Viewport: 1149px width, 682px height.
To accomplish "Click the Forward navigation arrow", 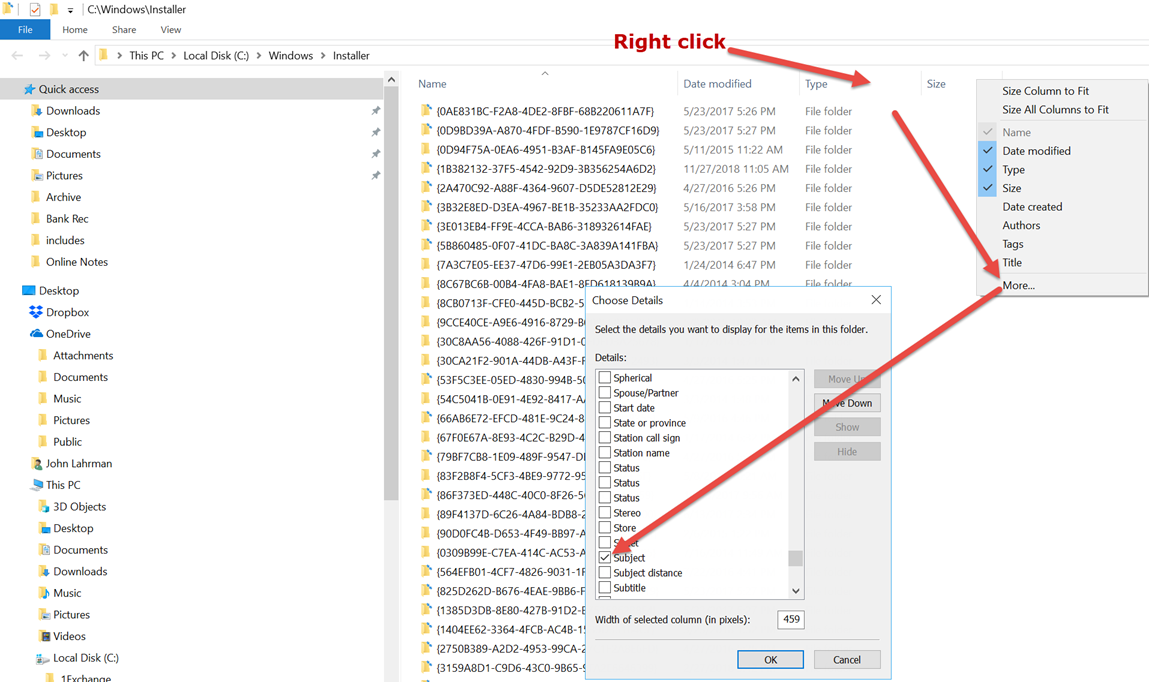I will [44, 56].
